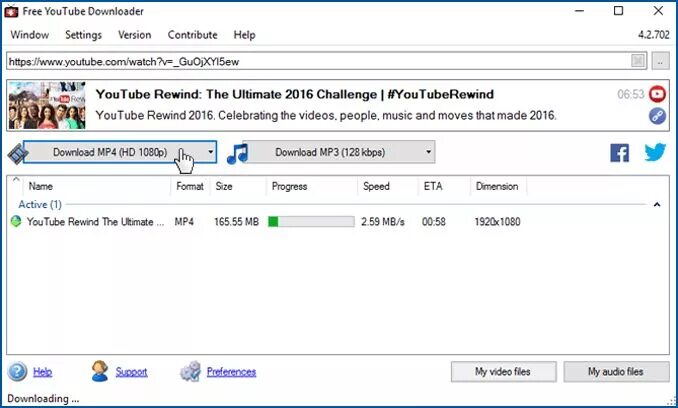The image size is (678, 408).
Task: Click the '00:58' ETA value
Action: [x=434, y=222]
